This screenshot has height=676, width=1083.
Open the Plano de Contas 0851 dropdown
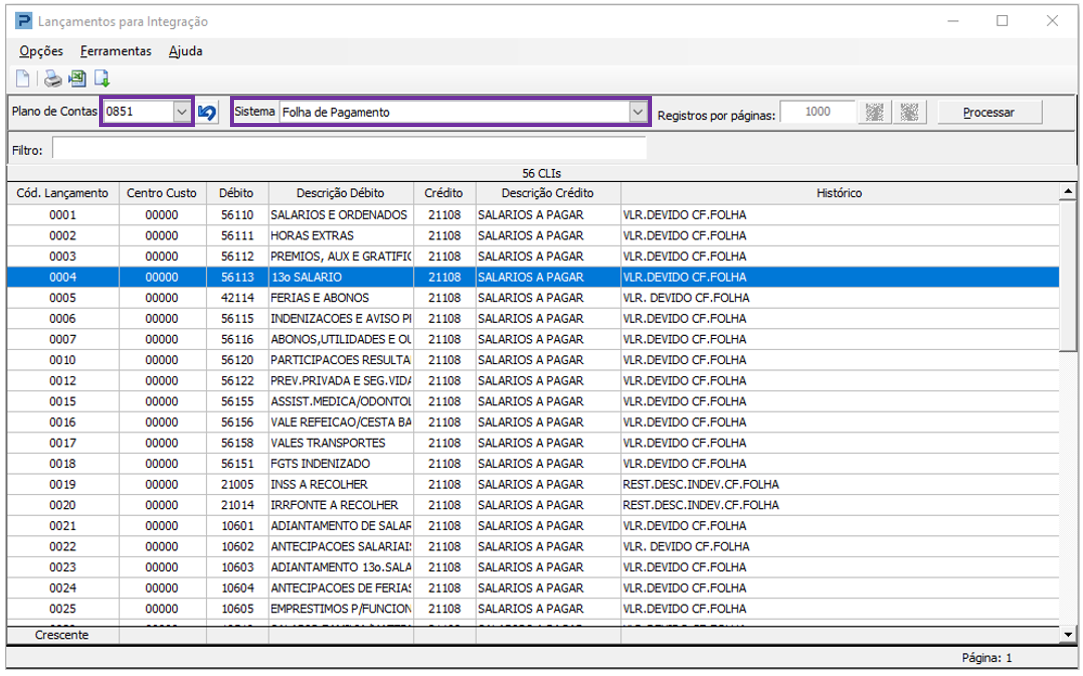coord(182,112)
